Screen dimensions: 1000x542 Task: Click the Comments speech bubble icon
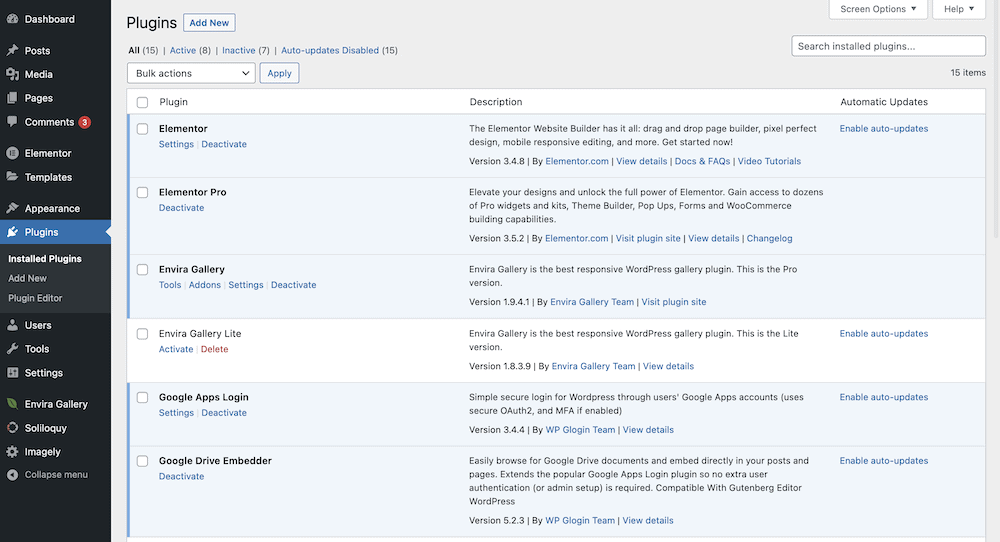click(x=12, y=122)
